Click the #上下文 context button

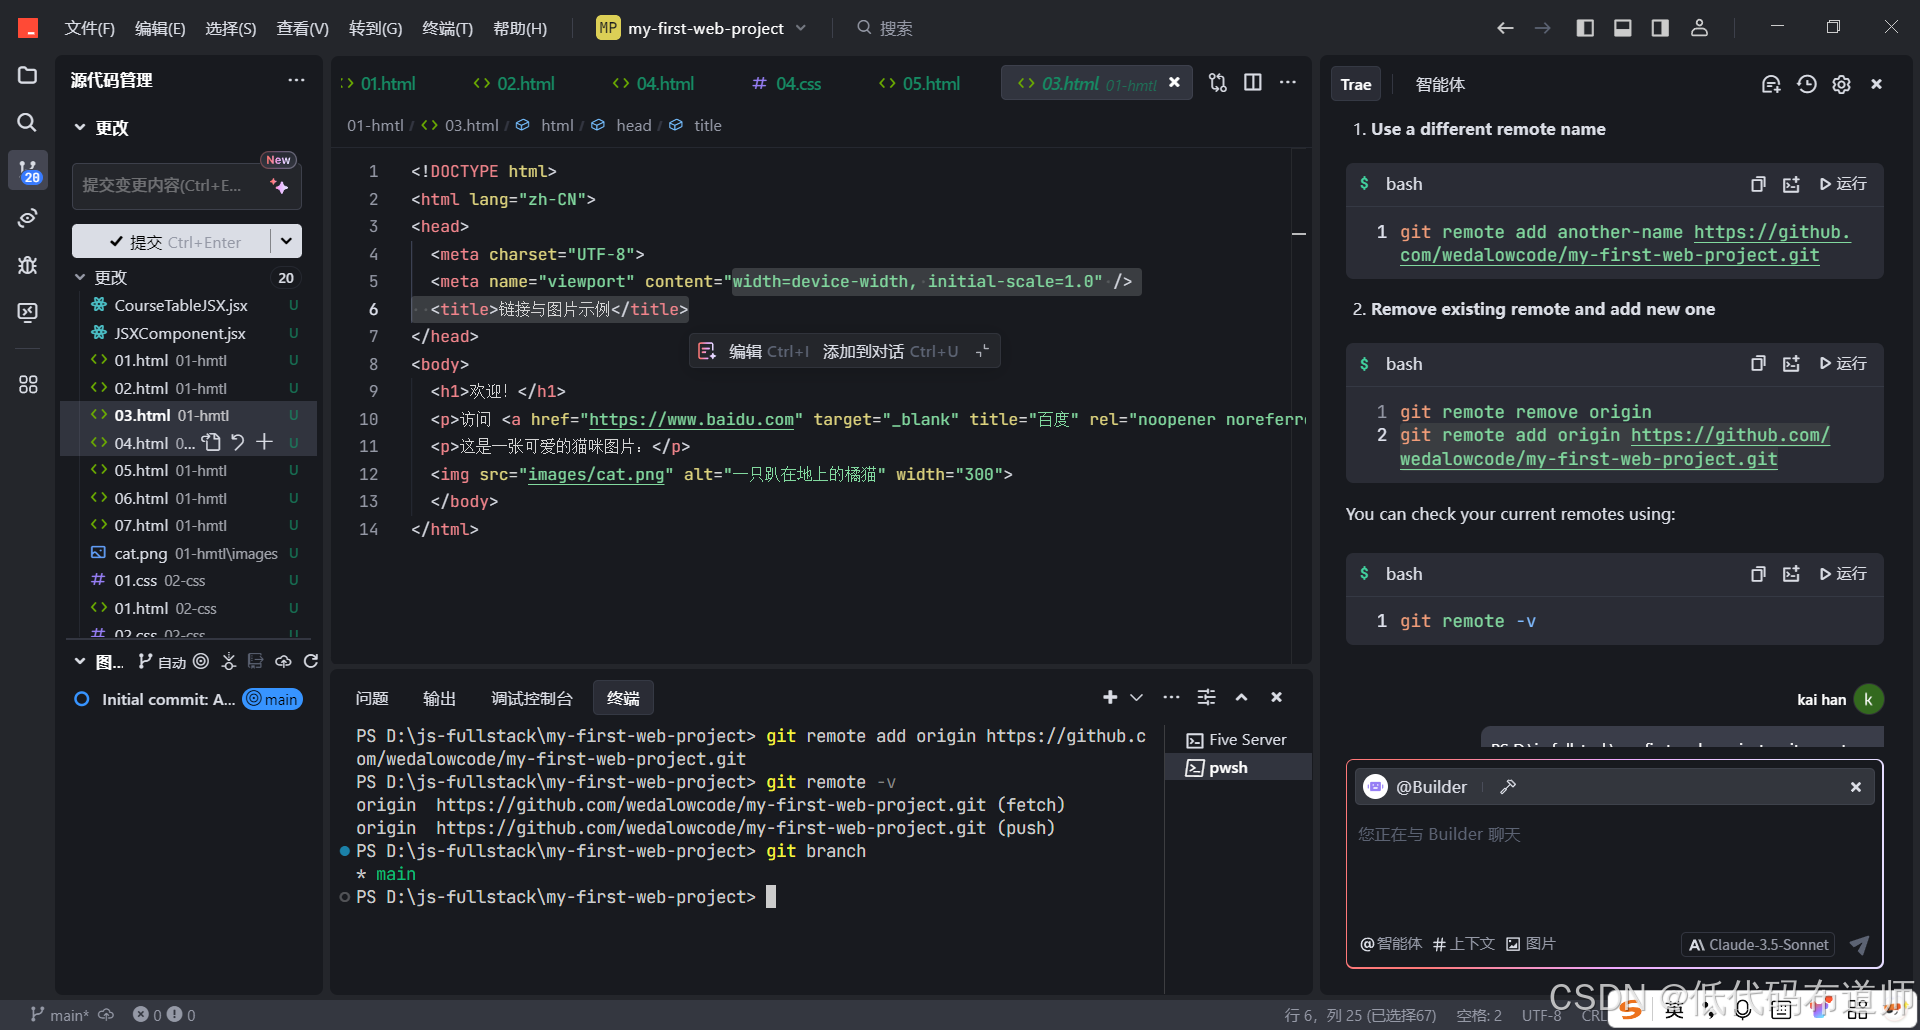pos(1464,944)
